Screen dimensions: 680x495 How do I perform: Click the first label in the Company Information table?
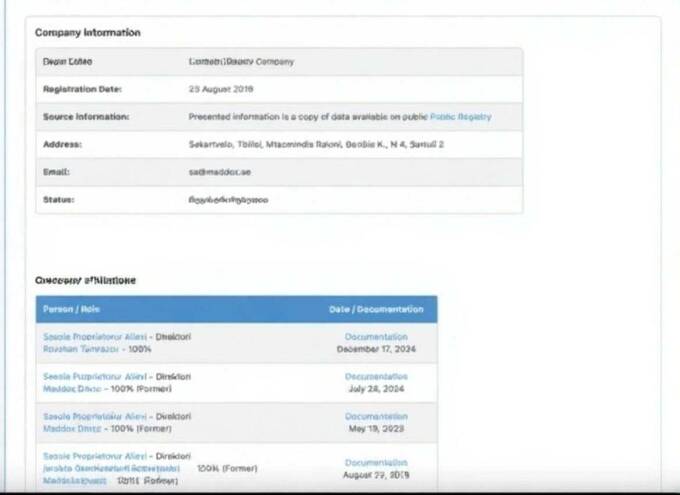(x=67, y=62)
